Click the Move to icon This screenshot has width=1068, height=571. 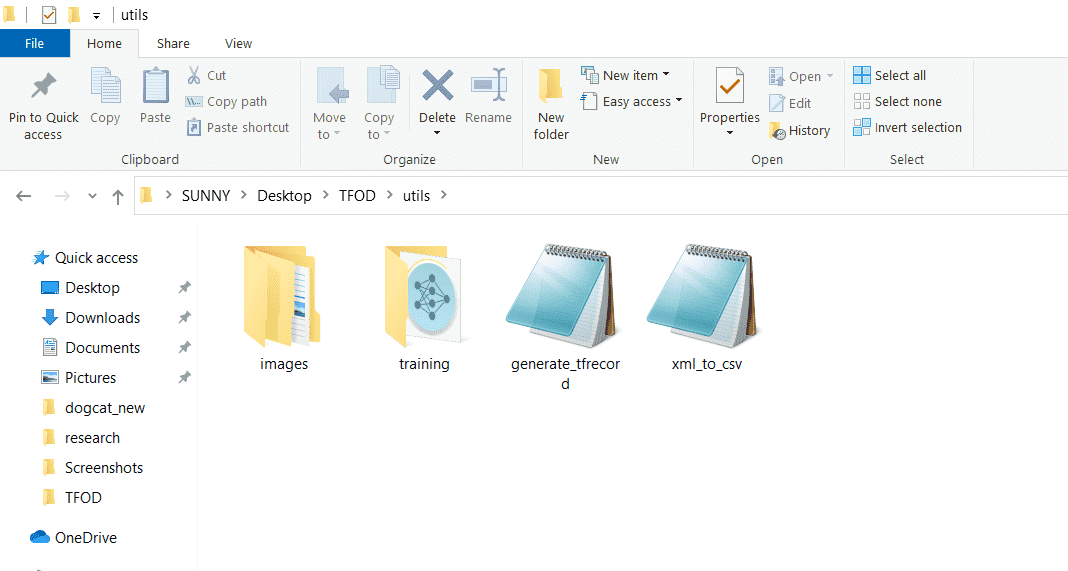point(332,86)
